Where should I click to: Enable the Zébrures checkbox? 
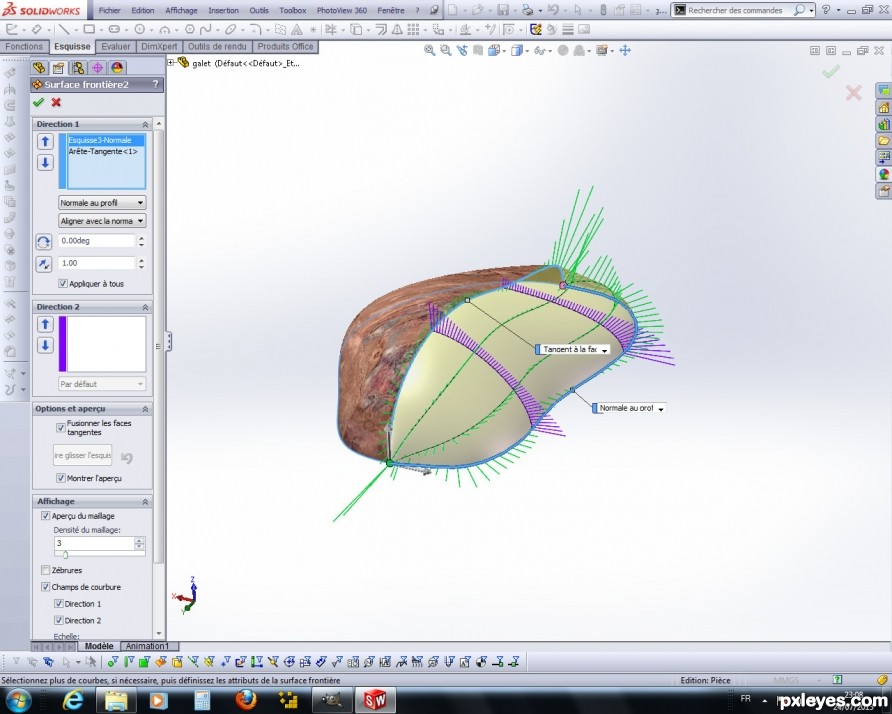click(46, 570)
